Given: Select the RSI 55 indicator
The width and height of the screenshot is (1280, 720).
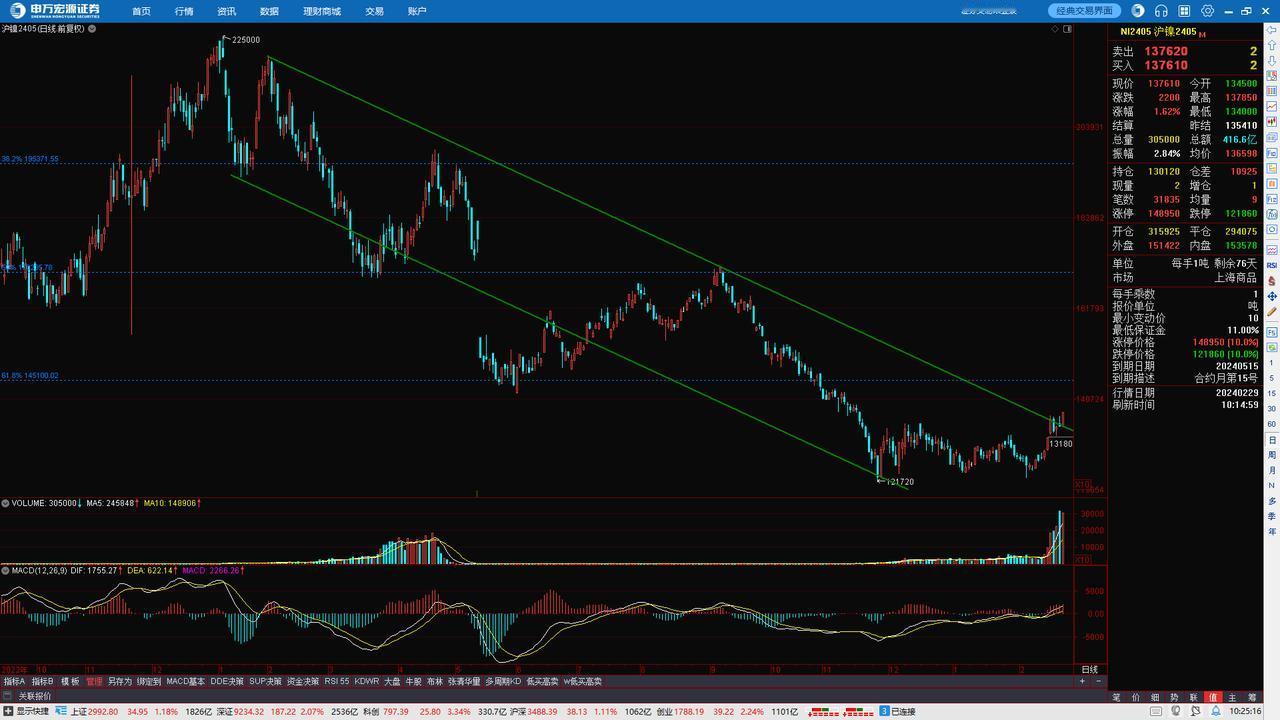Looking at the screenshot, I should click(337, 681).
